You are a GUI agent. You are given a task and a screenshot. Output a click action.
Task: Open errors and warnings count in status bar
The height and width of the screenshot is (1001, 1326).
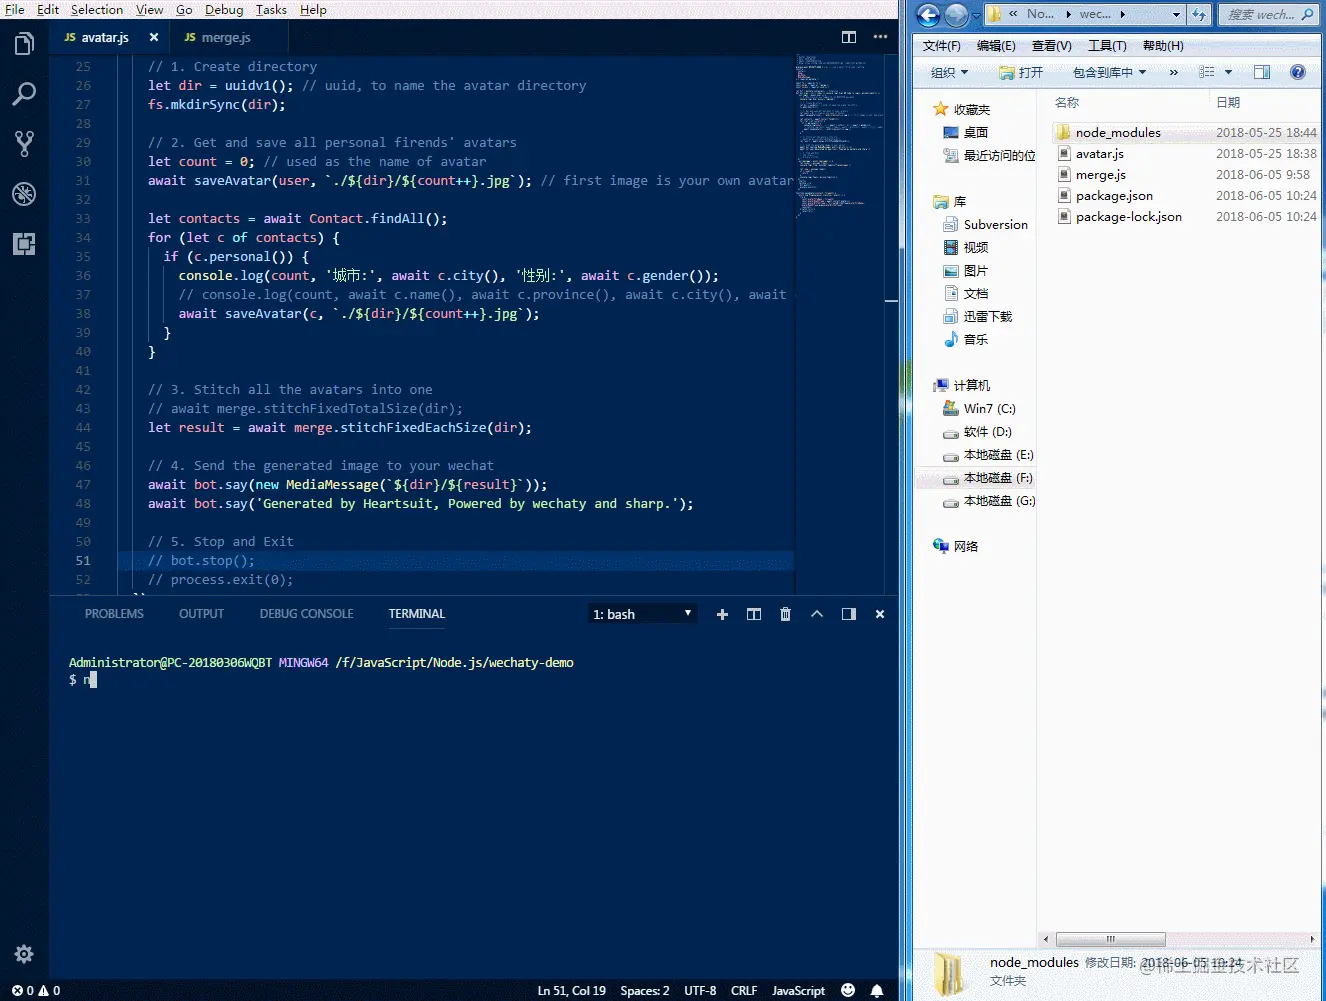[36, 991]
